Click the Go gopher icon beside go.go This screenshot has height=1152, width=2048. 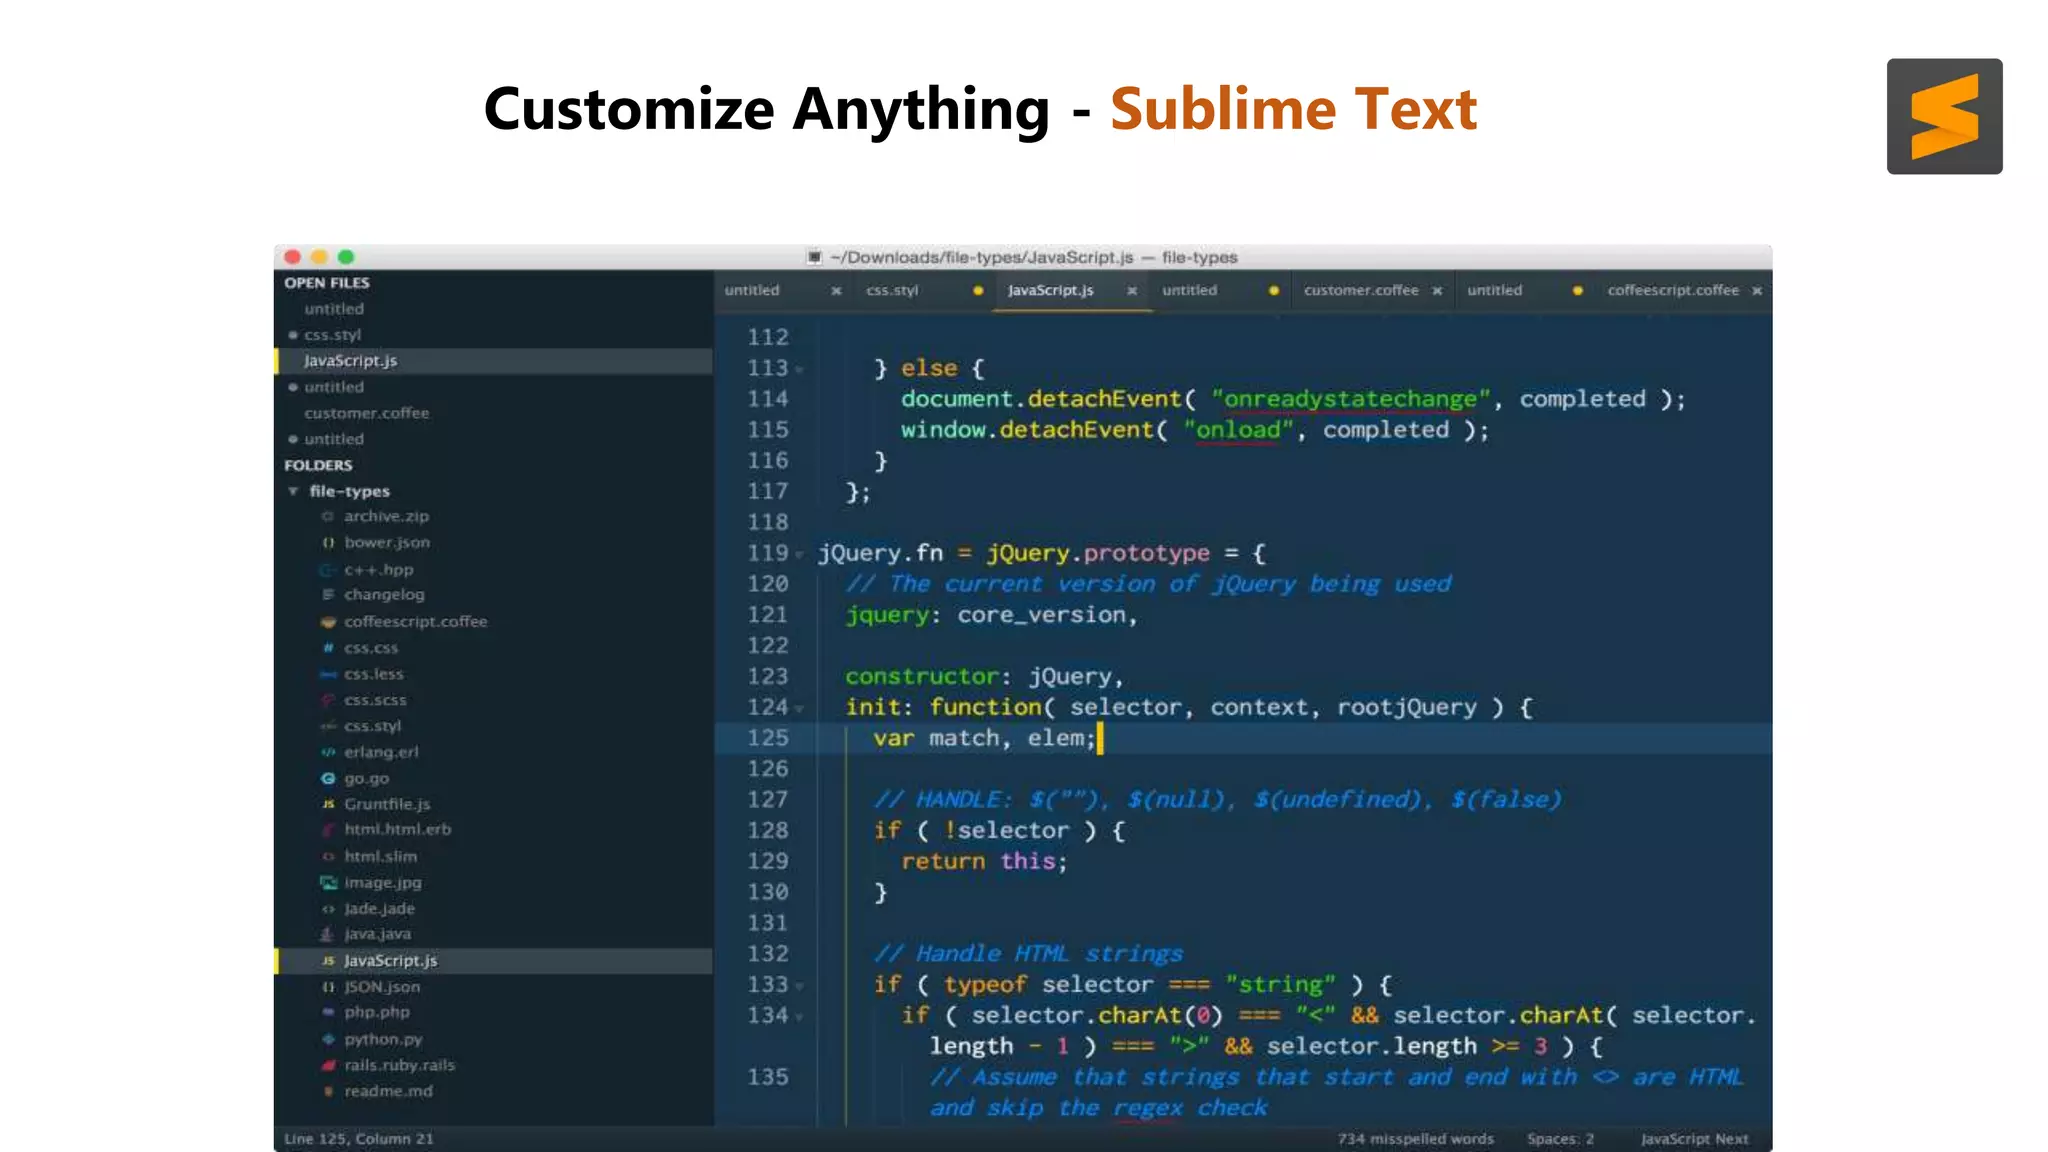point(328,778)
